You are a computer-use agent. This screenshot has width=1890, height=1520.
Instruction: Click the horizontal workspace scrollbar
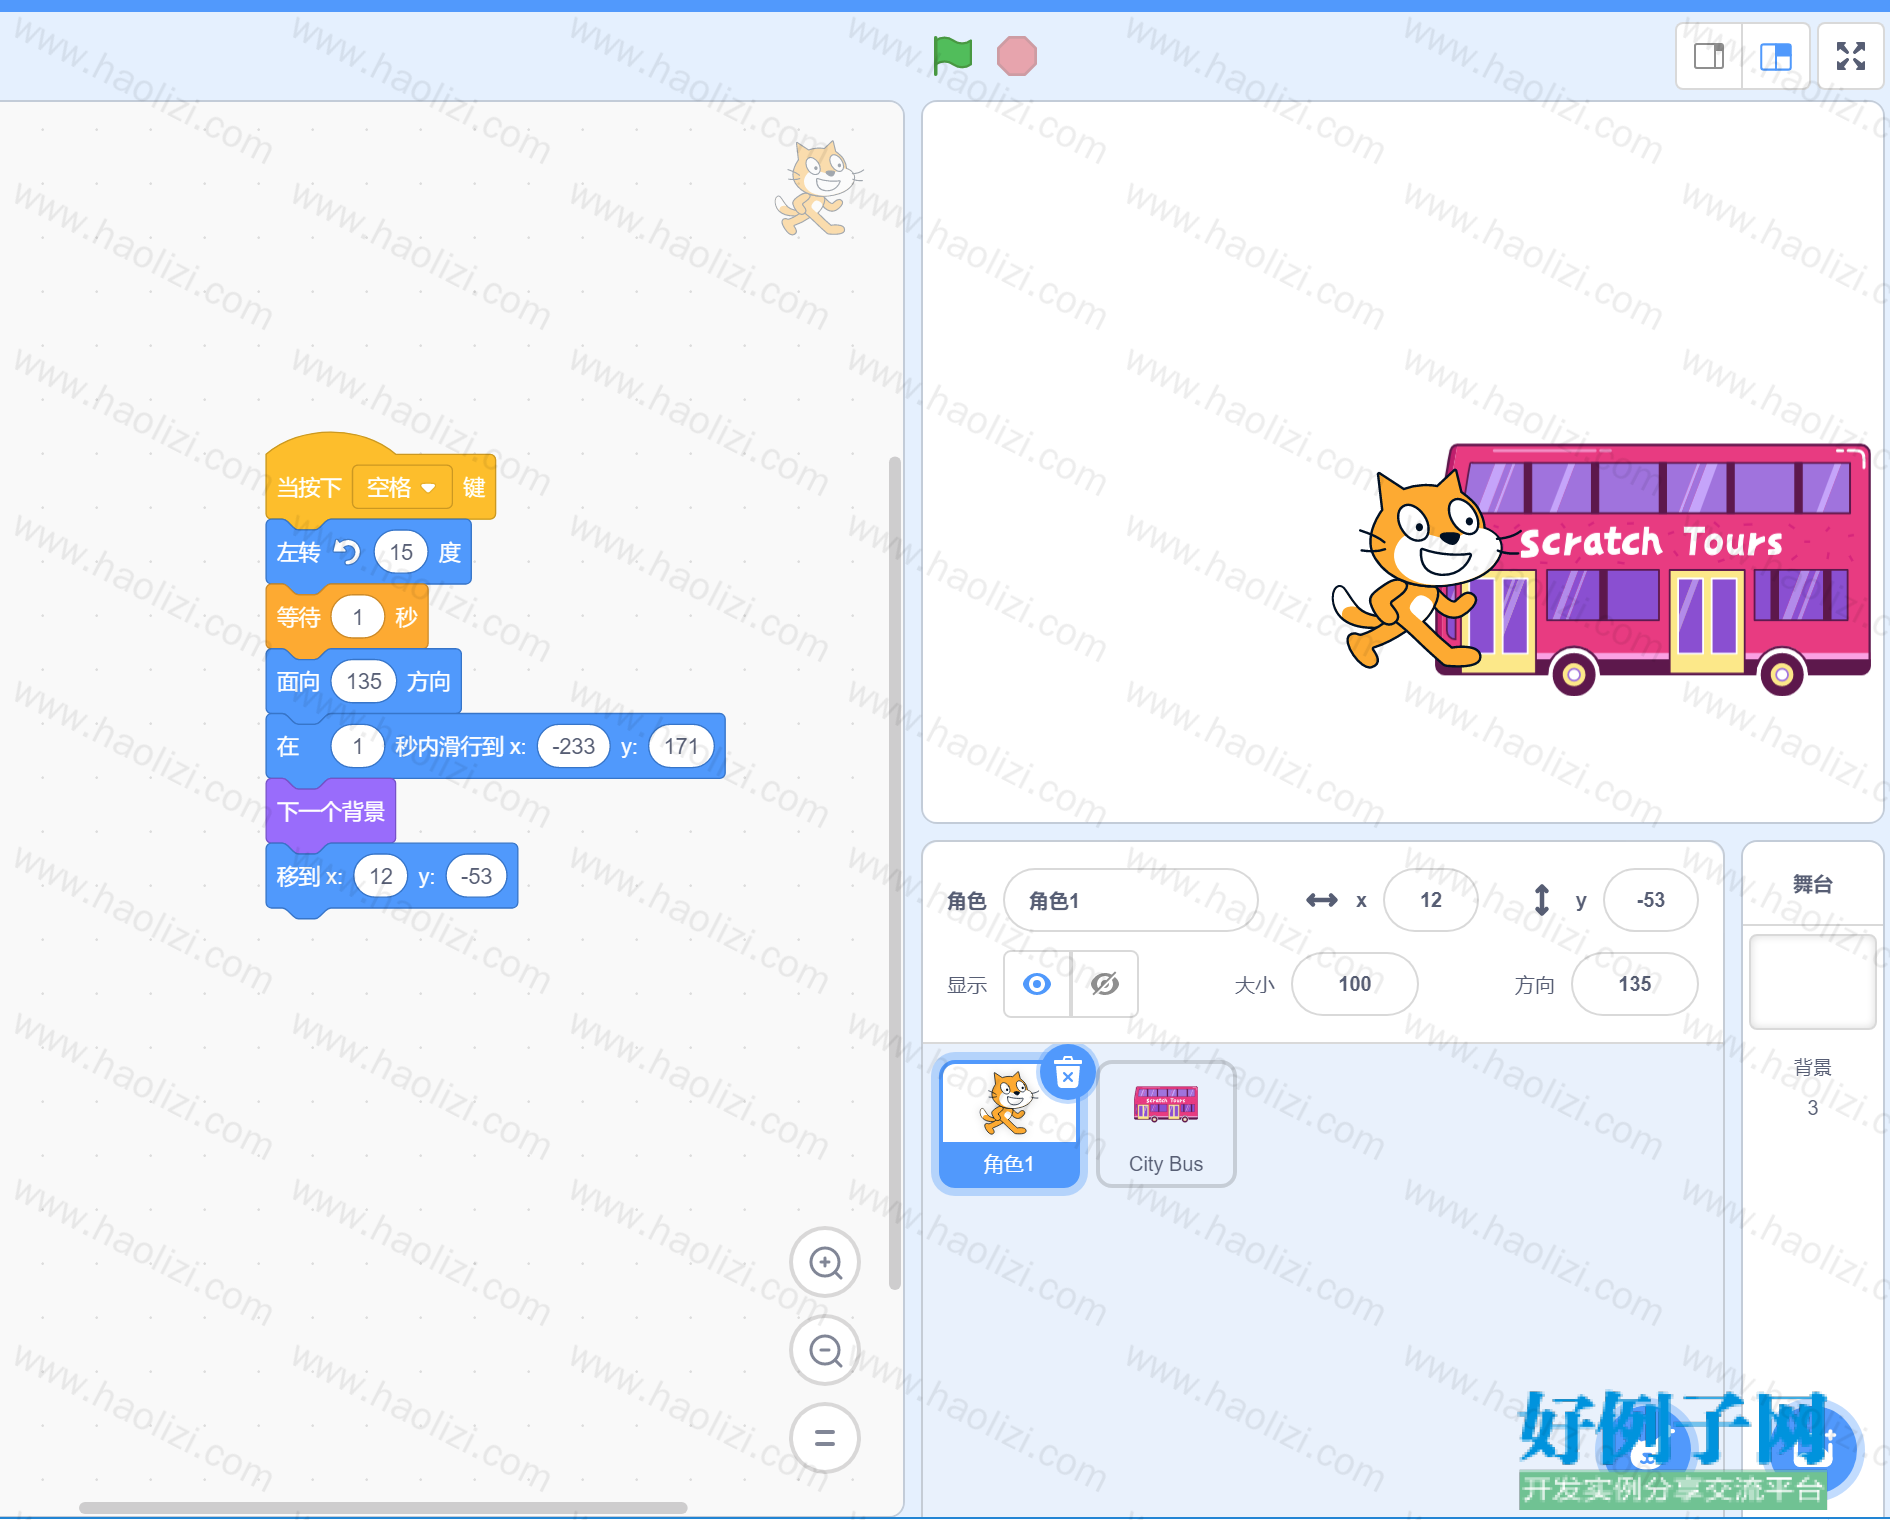383,1508
